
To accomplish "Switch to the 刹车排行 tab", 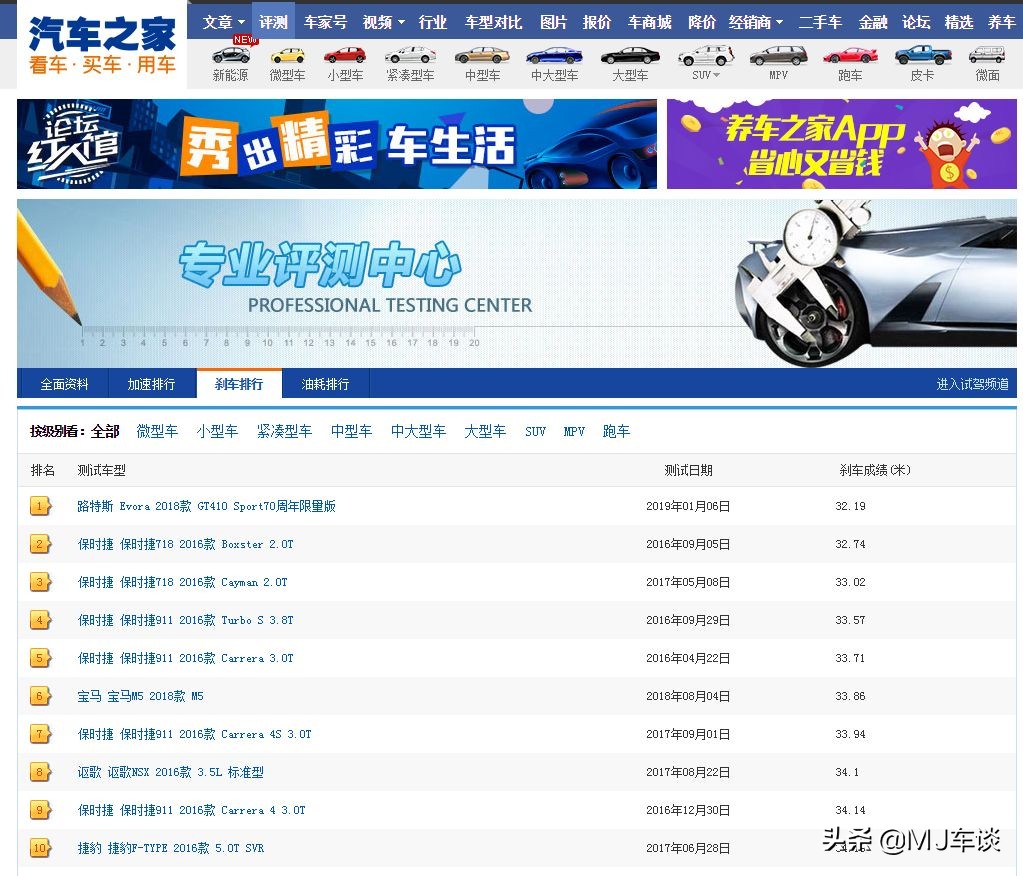I will [x=239, y=384].
